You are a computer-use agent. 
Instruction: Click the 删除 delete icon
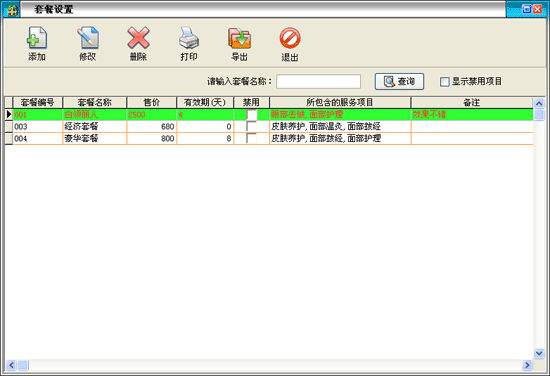[x=139, y=38]
